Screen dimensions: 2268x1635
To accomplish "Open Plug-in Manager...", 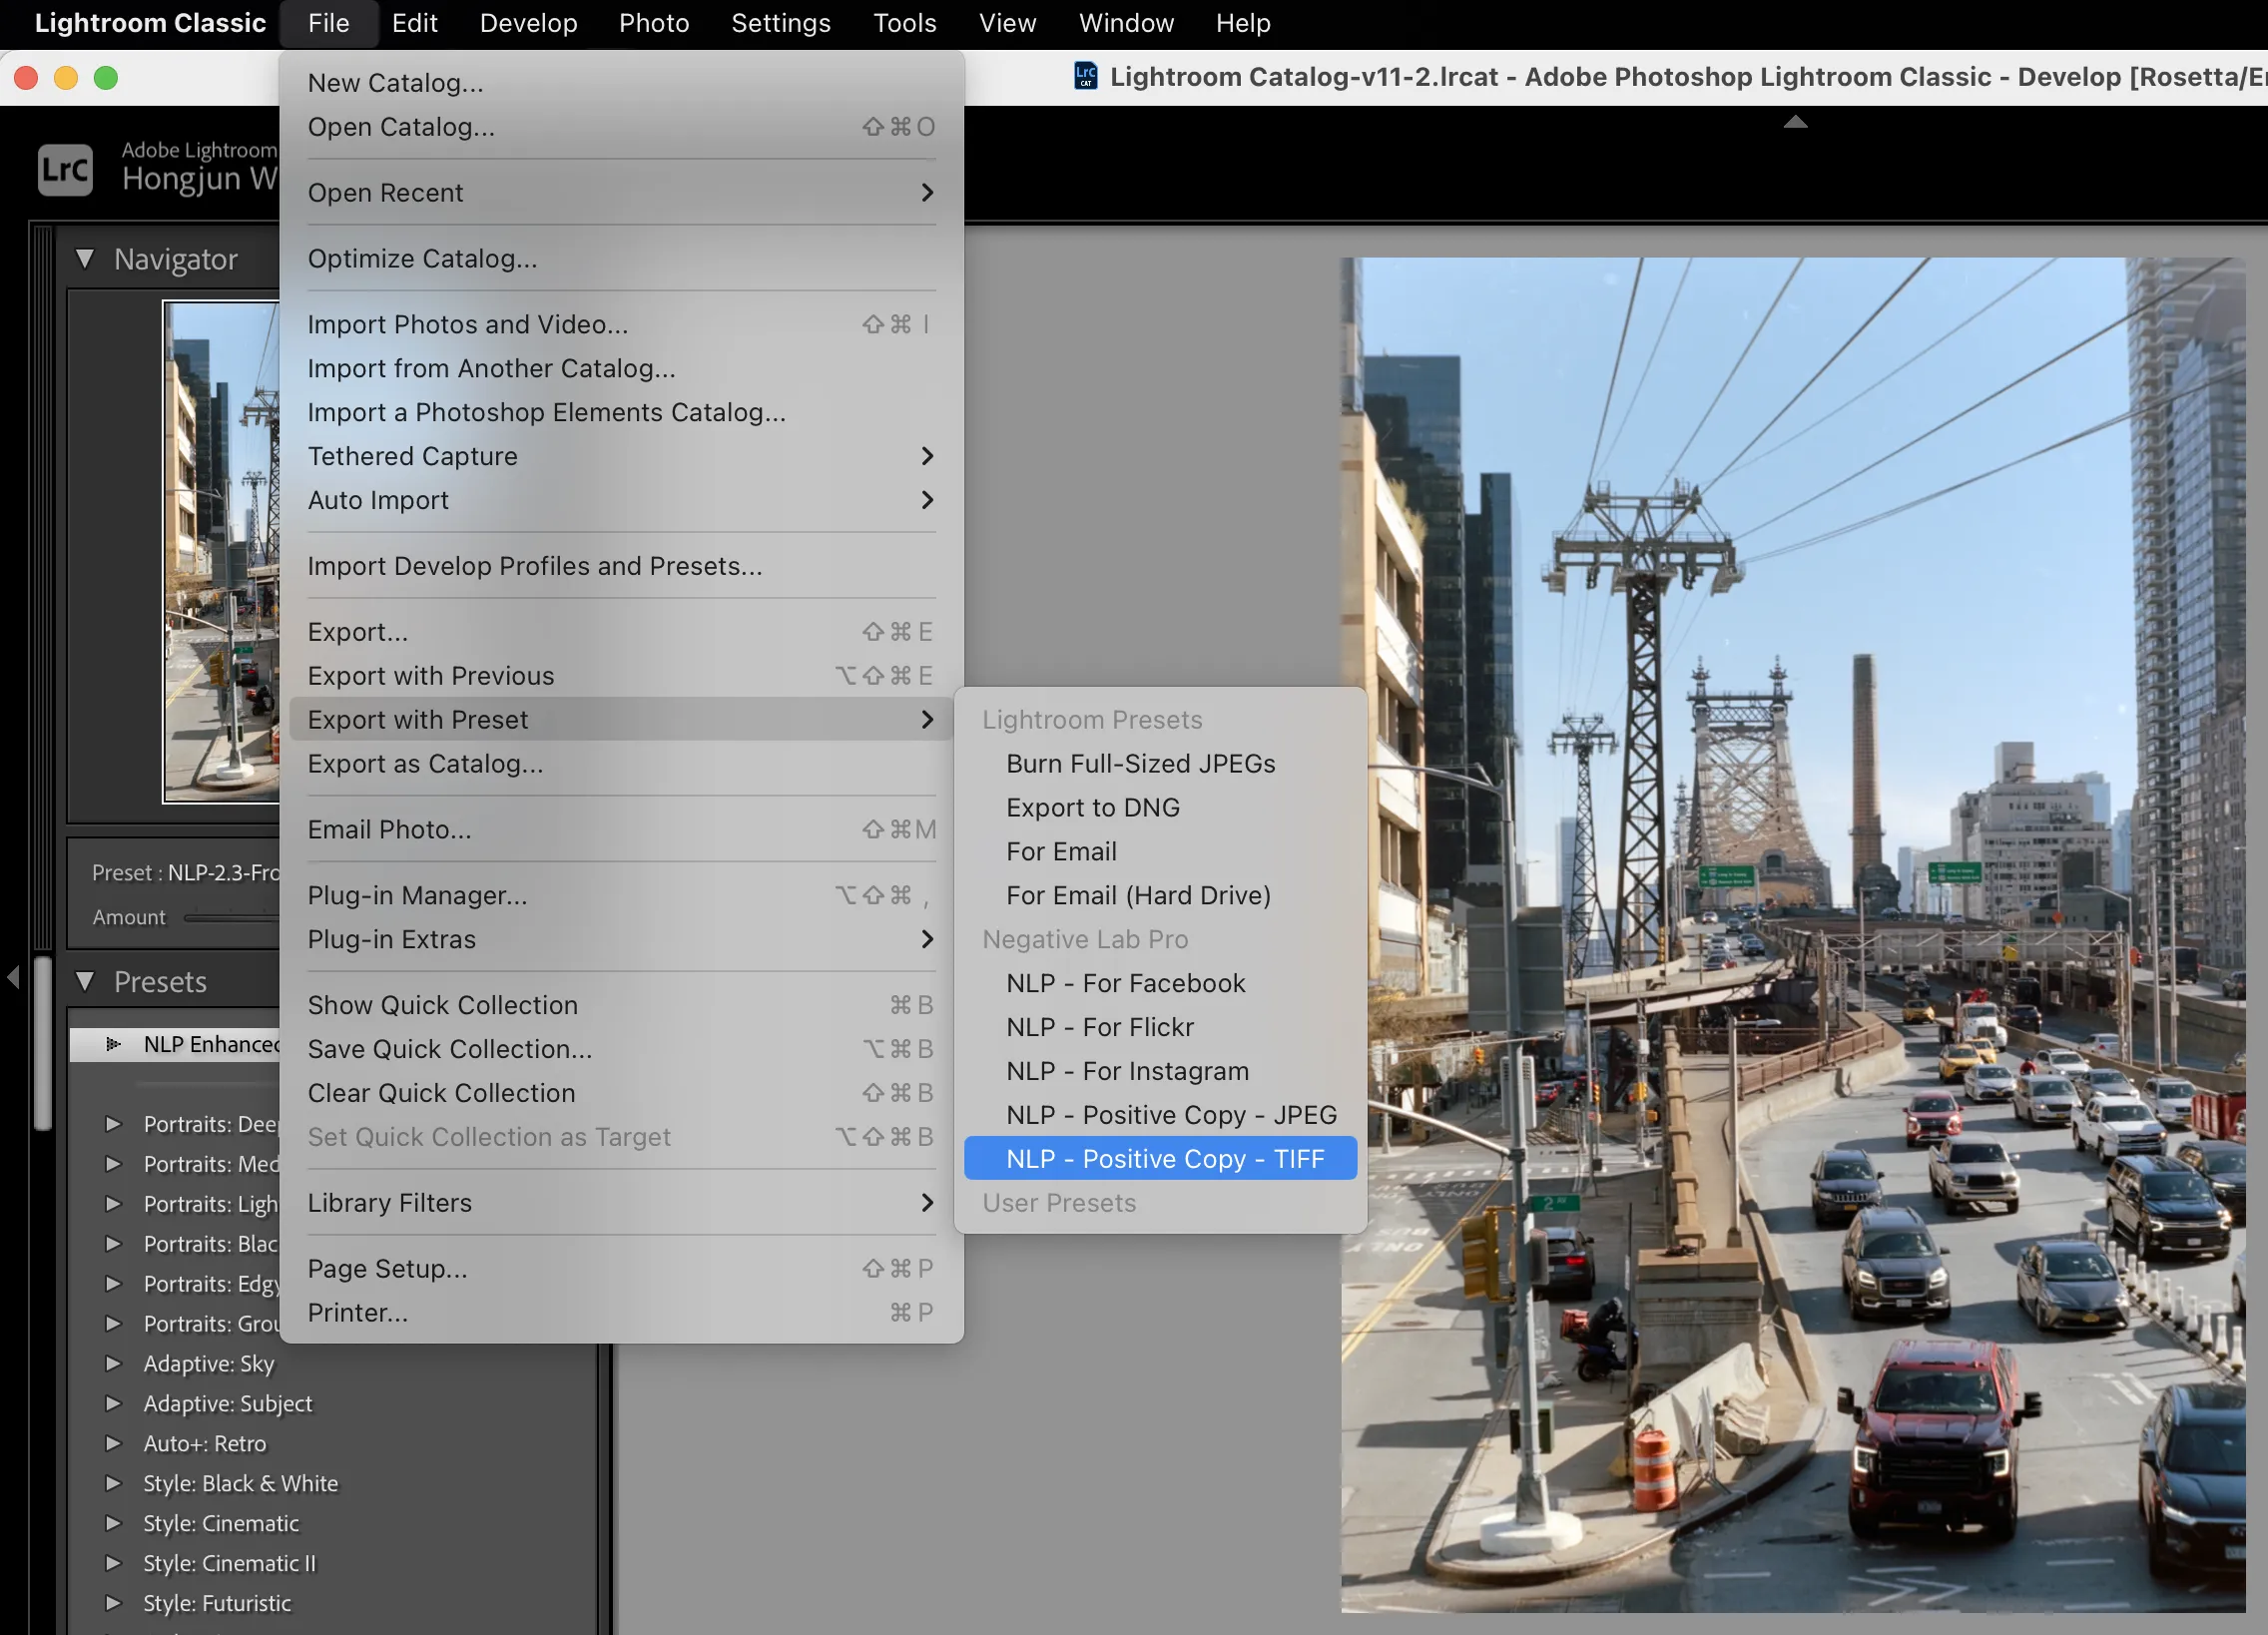I will [621, 895].
